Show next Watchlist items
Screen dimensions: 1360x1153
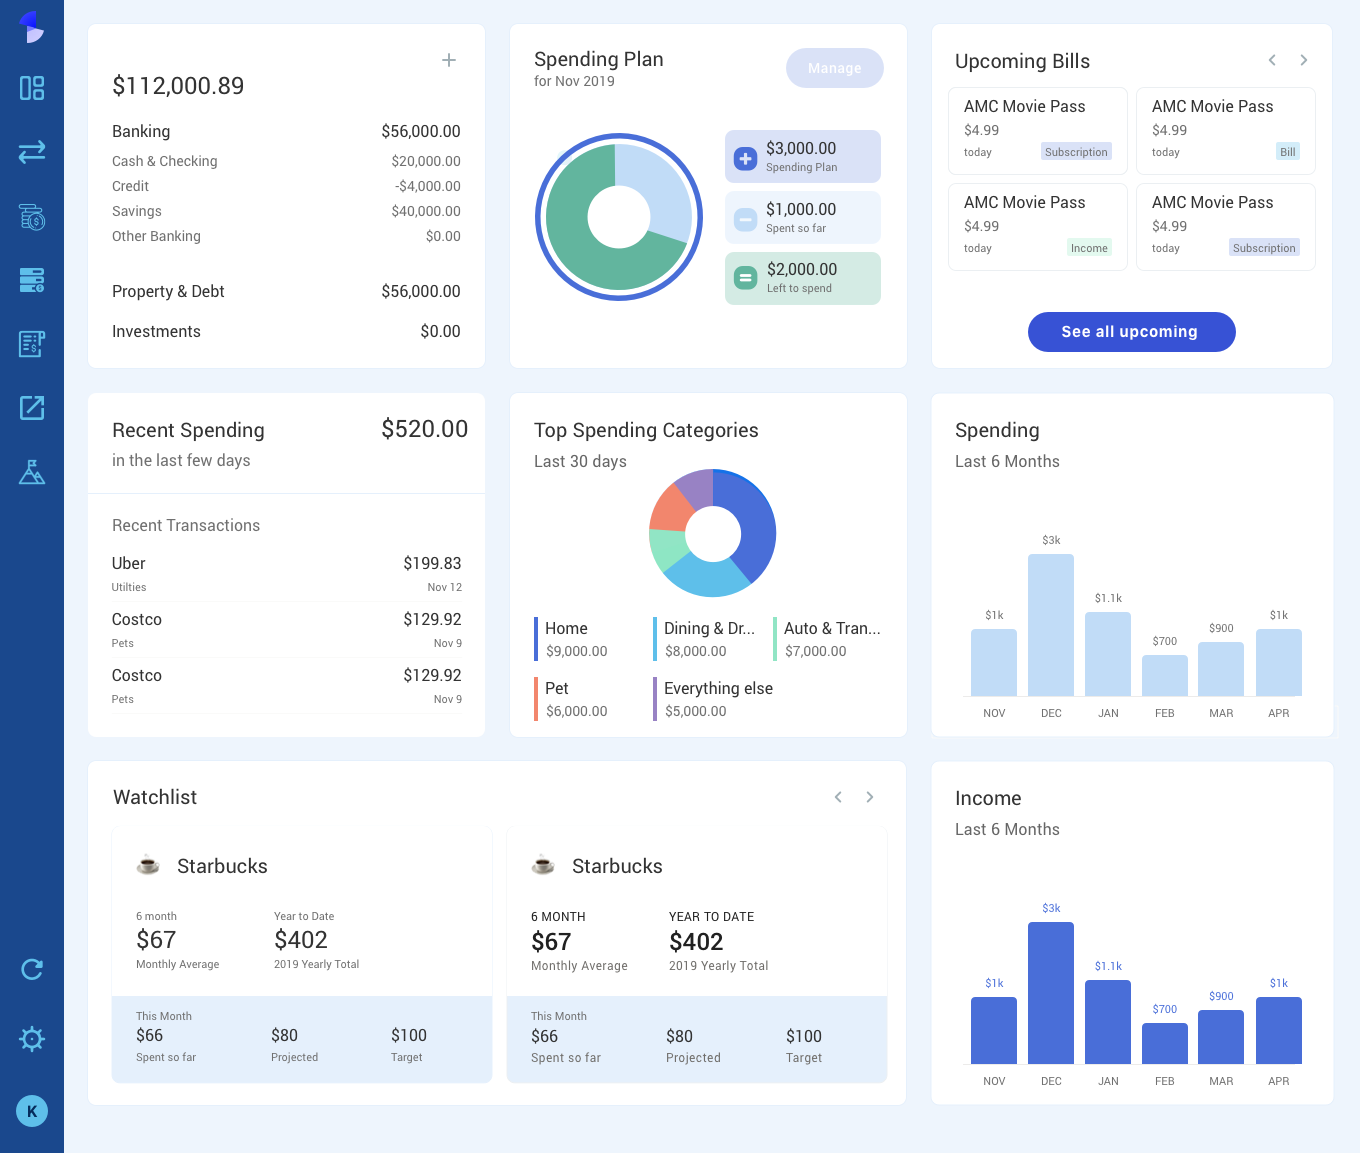click(870, 797)
